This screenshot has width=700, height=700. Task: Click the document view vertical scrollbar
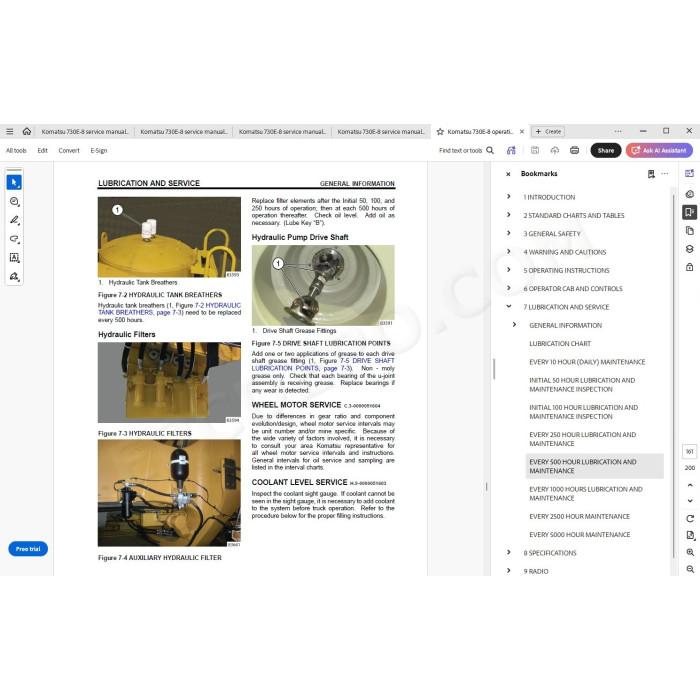tap(494, 369)
